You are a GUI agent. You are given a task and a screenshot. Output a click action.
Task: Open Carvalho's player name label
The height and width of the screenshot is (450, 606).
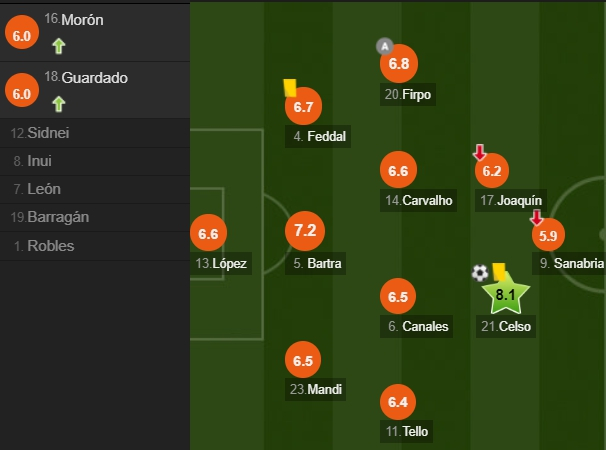pyautogui.click(x=418, y=201)
